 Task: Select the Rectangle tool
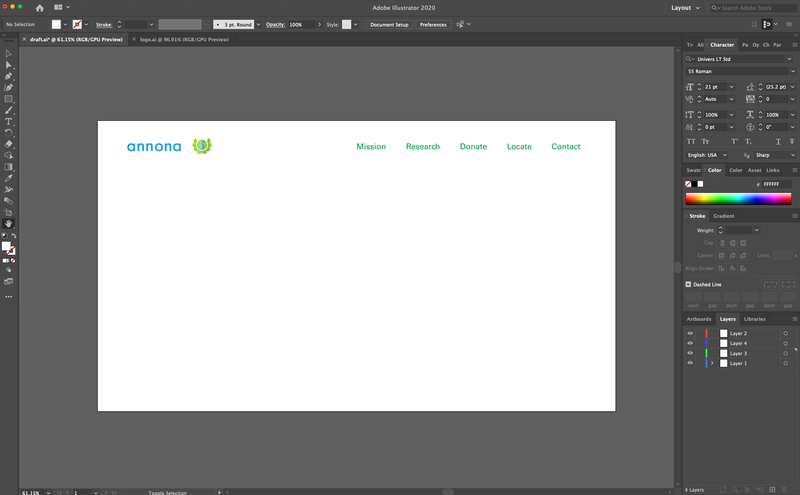pos(8,99)
